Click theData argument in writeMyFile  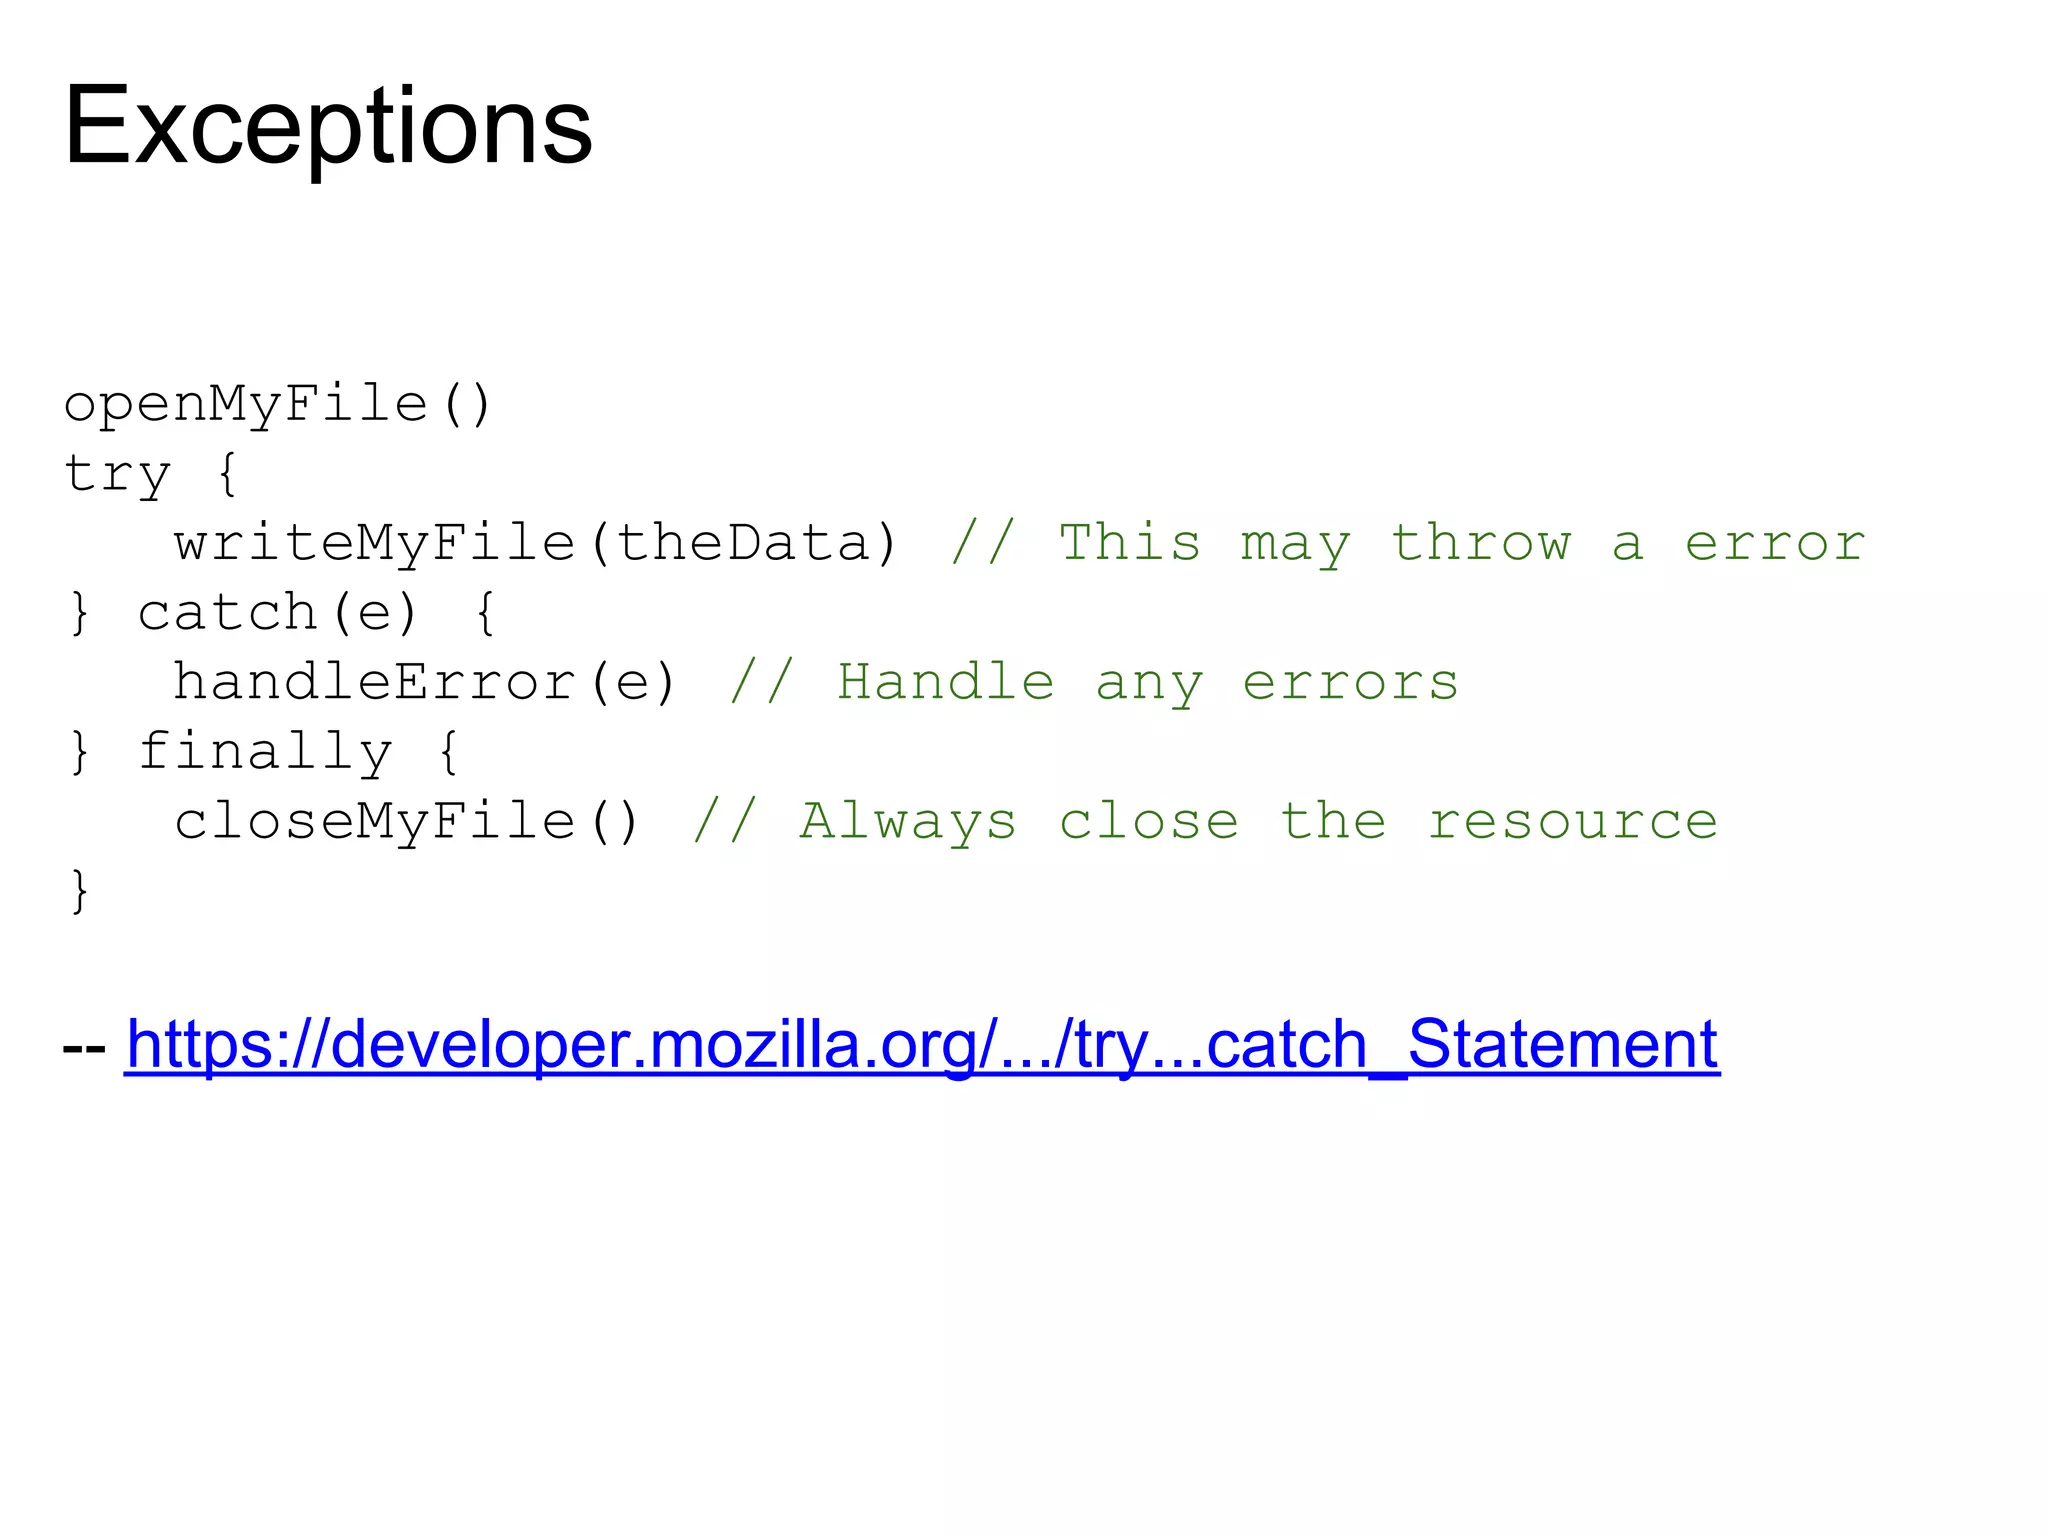pos(744,543)
